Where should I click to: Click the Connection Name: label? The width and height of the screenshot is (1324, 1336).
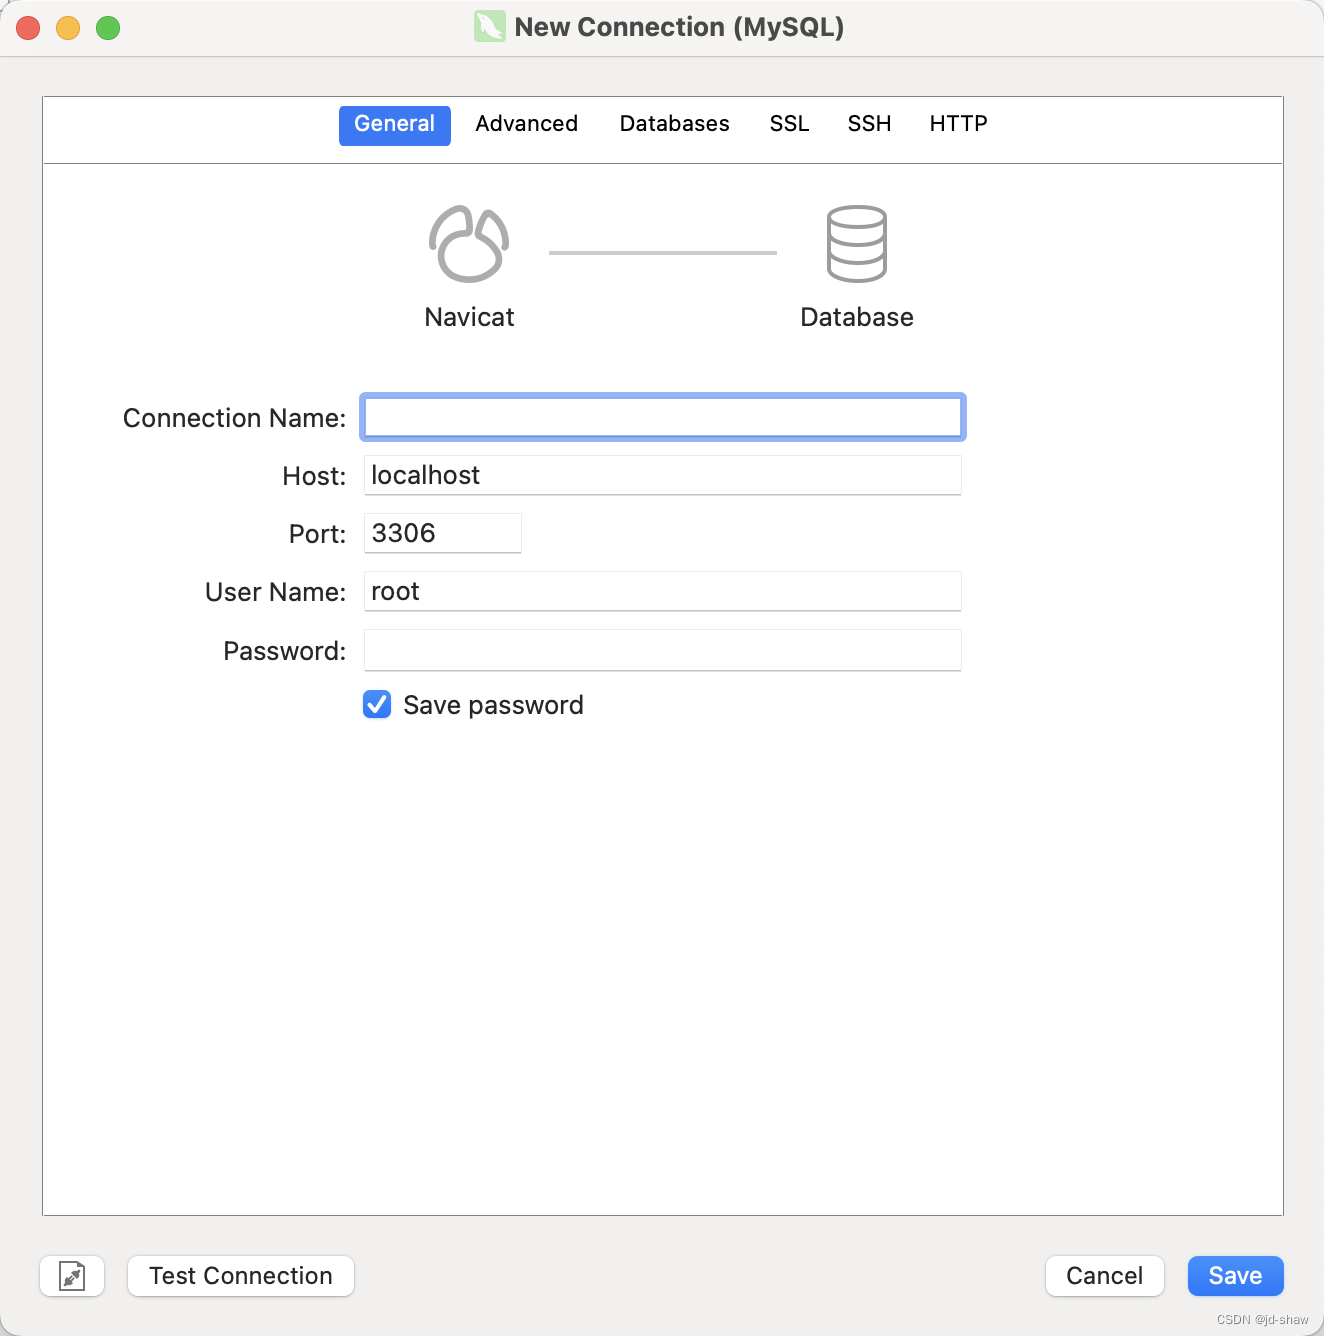pyautogui.click(x=234, y=418)
